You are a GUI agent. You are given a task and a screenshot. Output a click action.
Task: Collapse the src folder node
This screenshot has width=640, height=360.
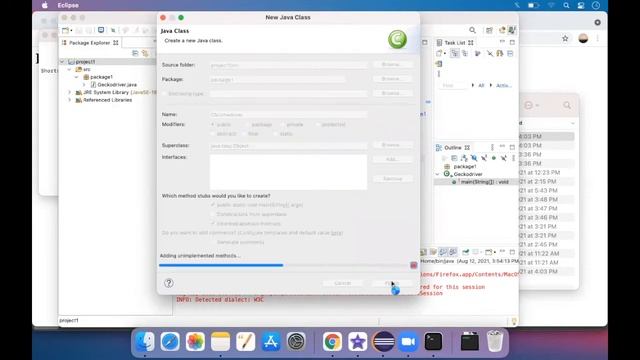click(70, 69)
